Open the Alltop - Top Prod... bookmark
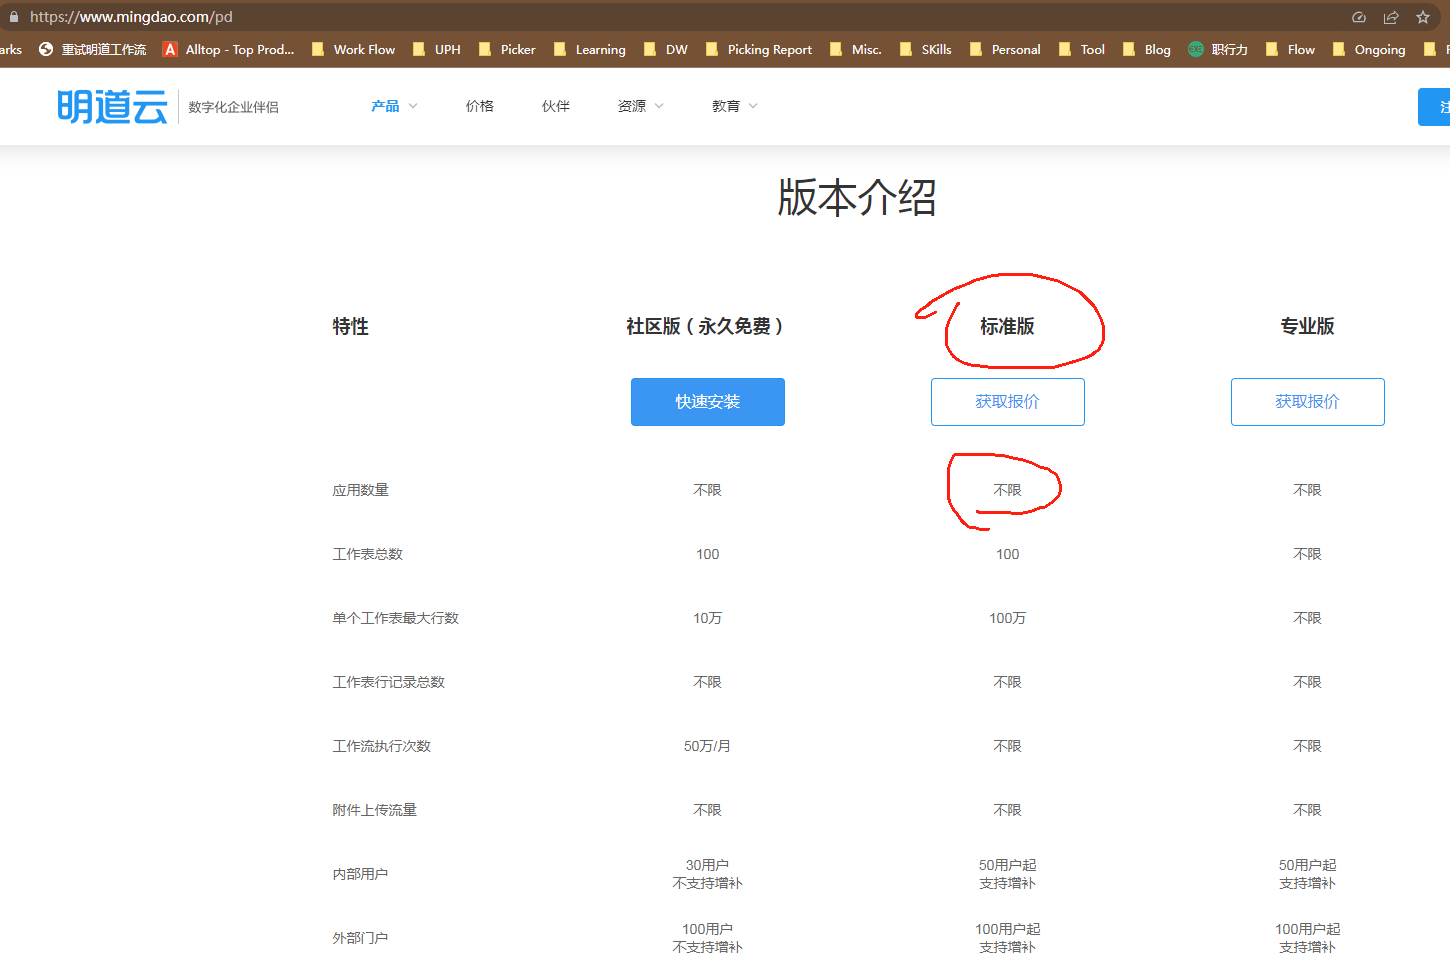This screenshot has width=1450, height=966. [x=229, y=49]
